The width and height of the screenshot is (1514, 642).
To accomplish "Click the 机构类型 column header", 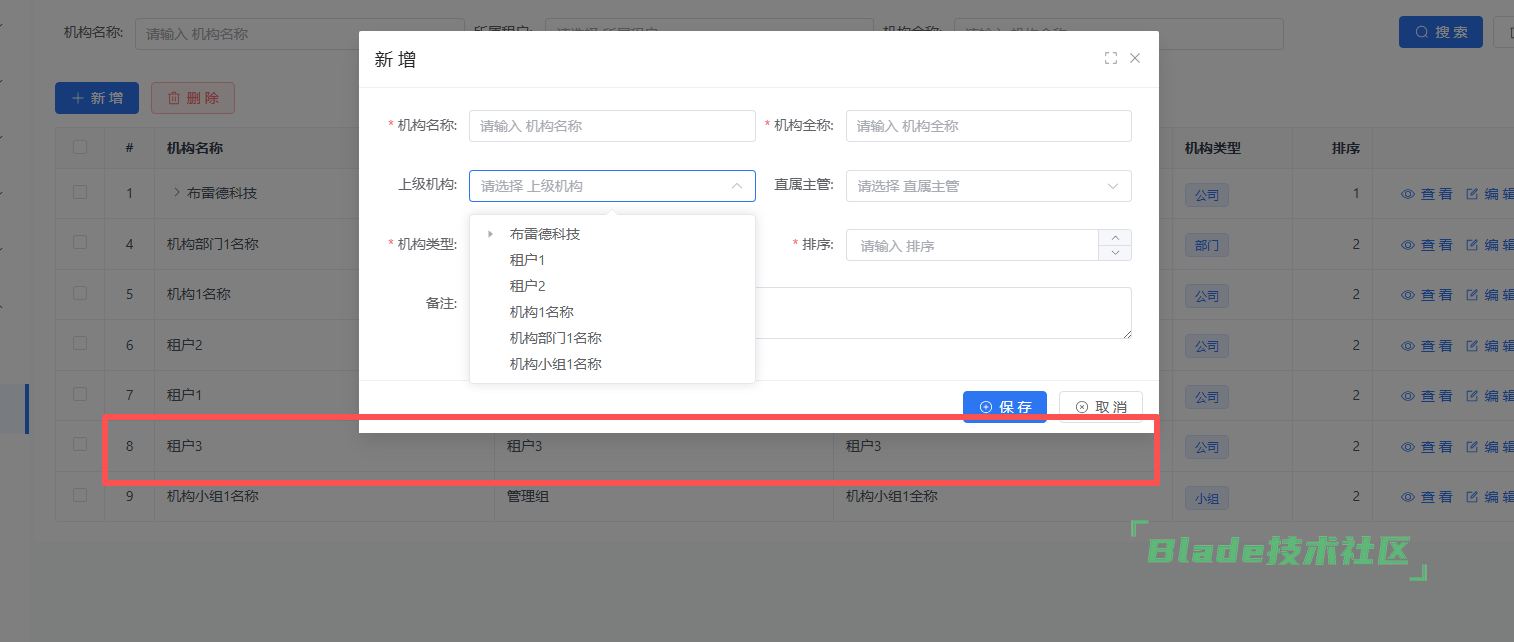I will point(1213,148).
